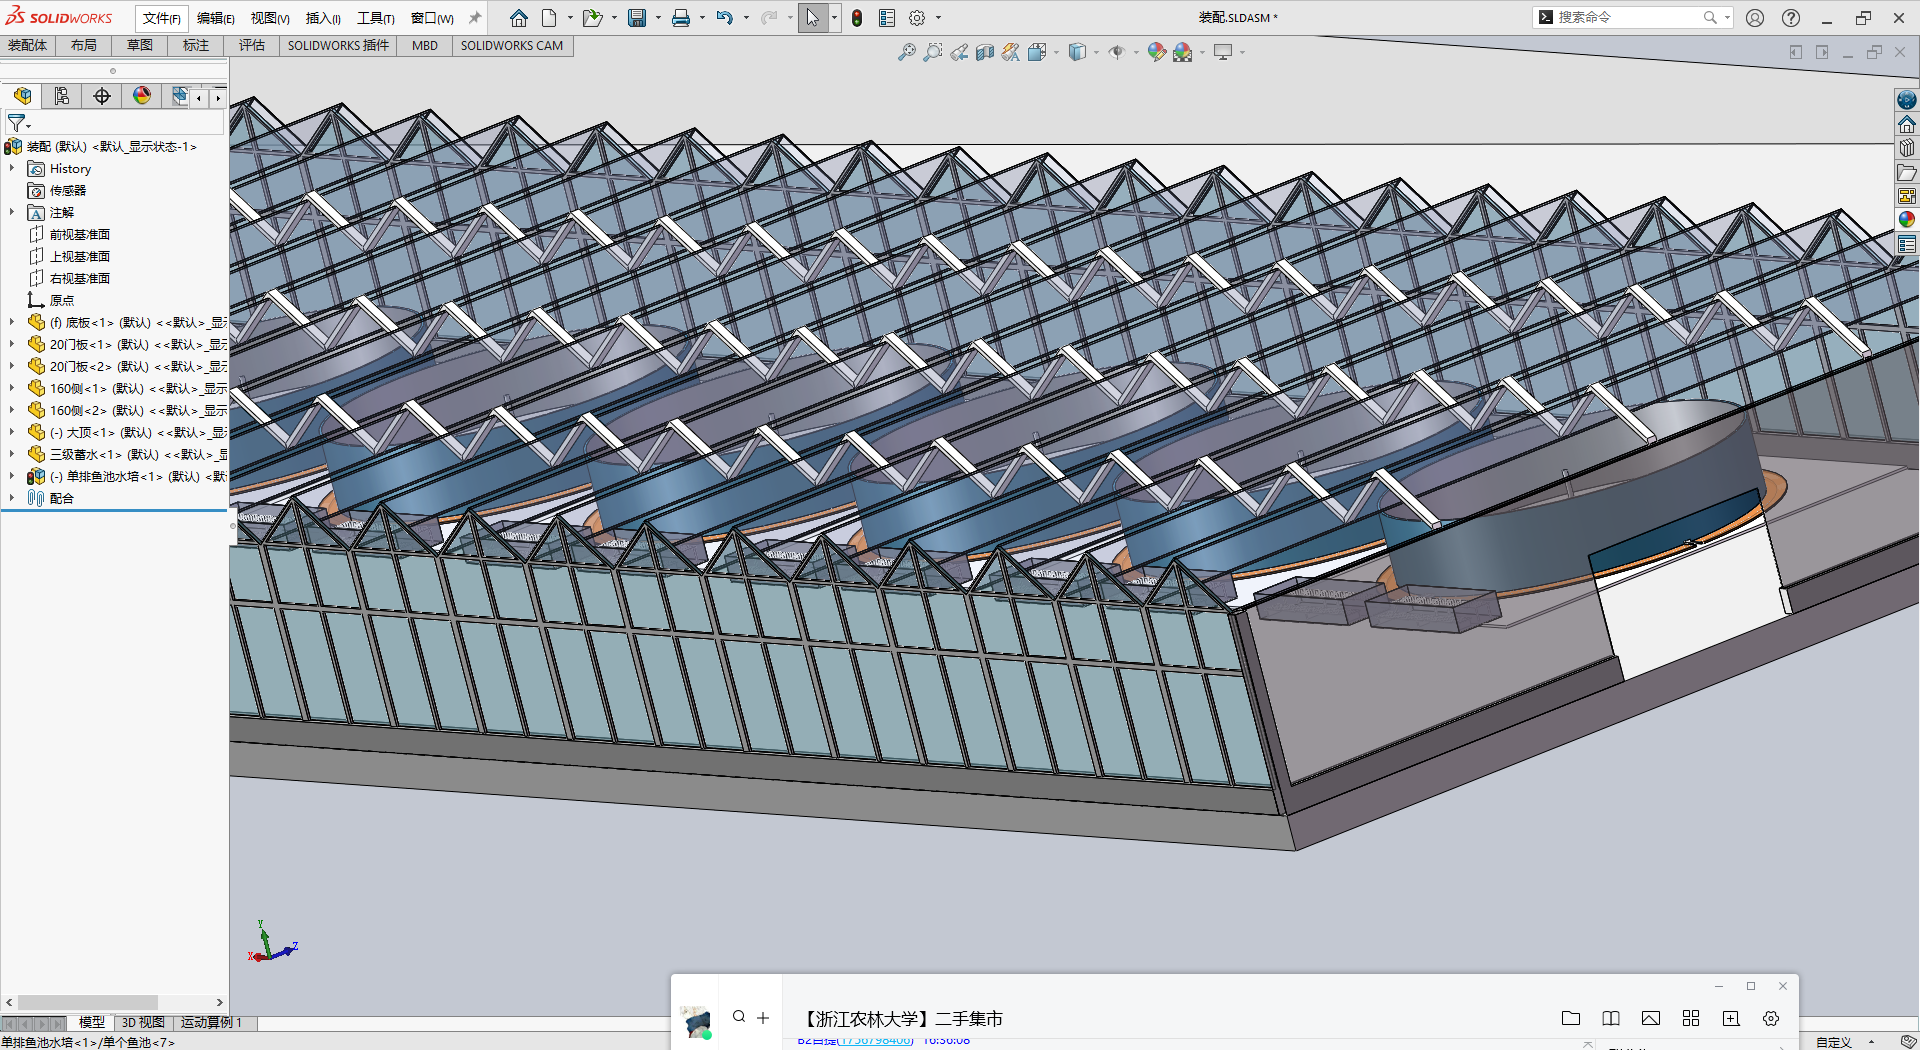Image resolution: width=1920 pixels, height=1050 pixels.
Task: Open the MBD tab
Action: point(425,45)
